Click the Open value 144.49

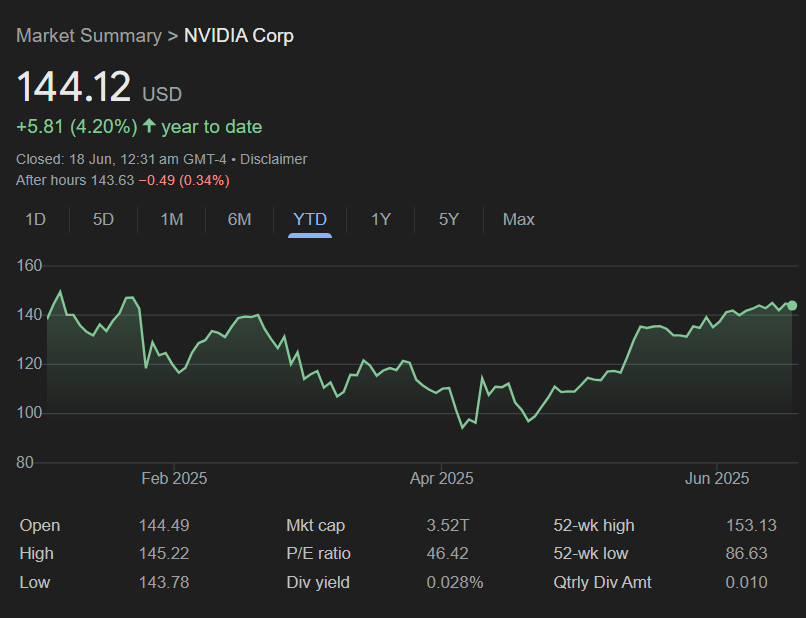[x=164, y=525]
